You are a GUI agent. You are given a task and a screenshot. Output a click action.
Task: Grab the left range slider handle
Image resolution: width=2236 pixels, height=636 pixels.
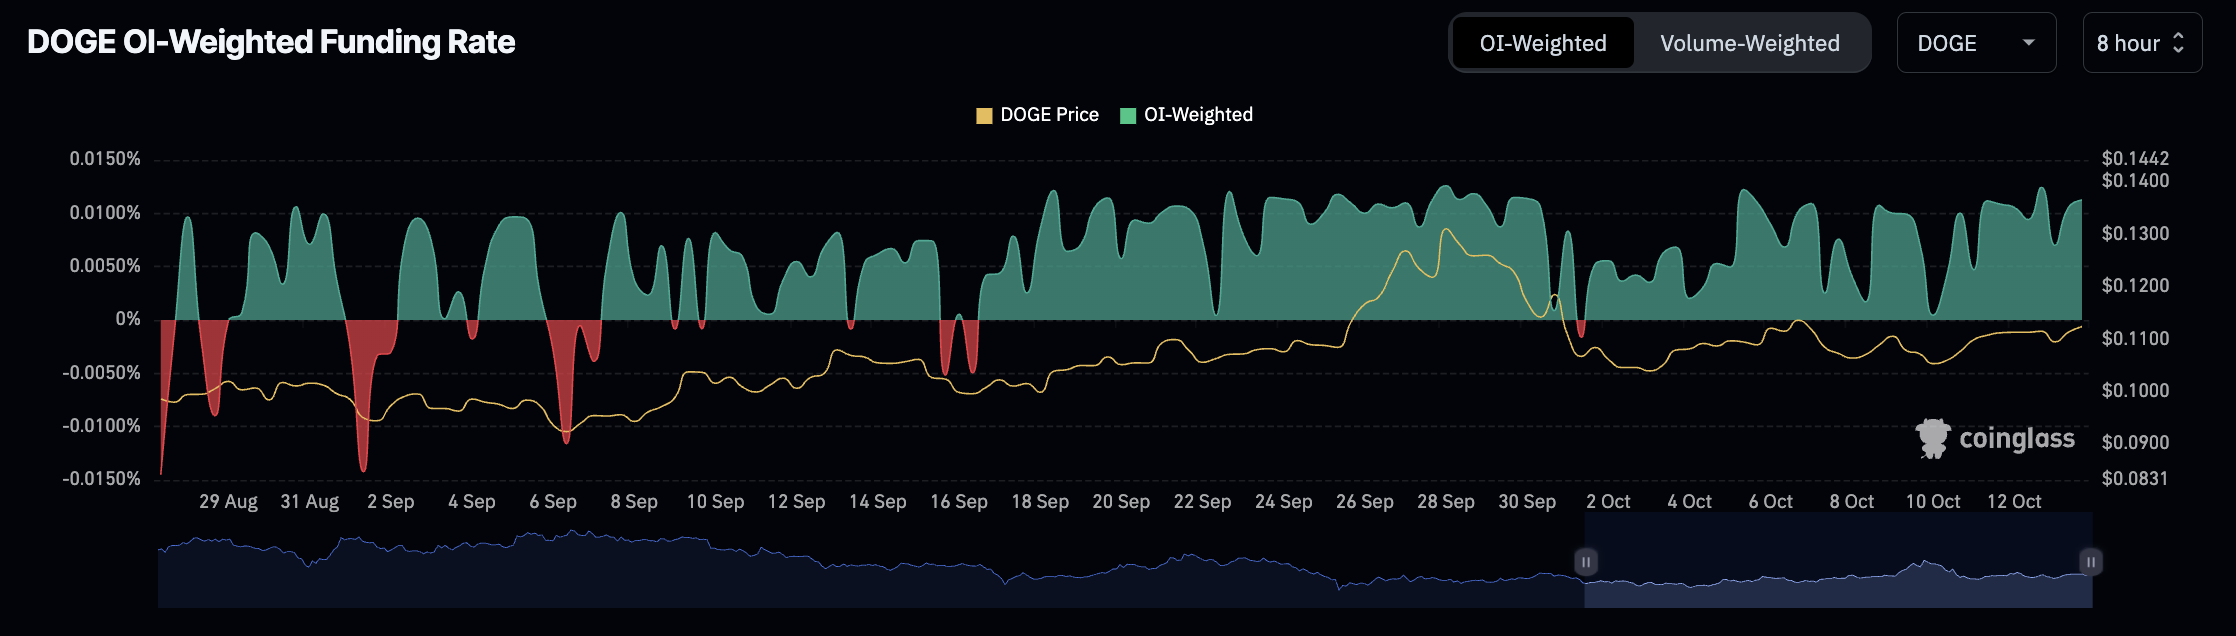[1585, 562]
